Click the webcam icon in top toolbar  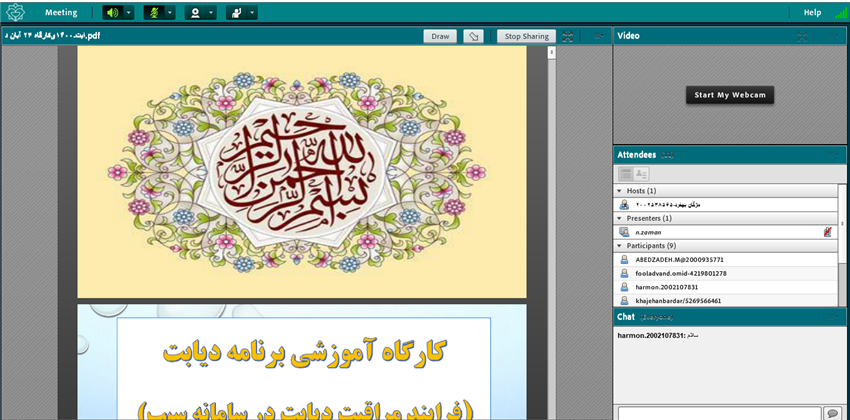pos(194,13)
